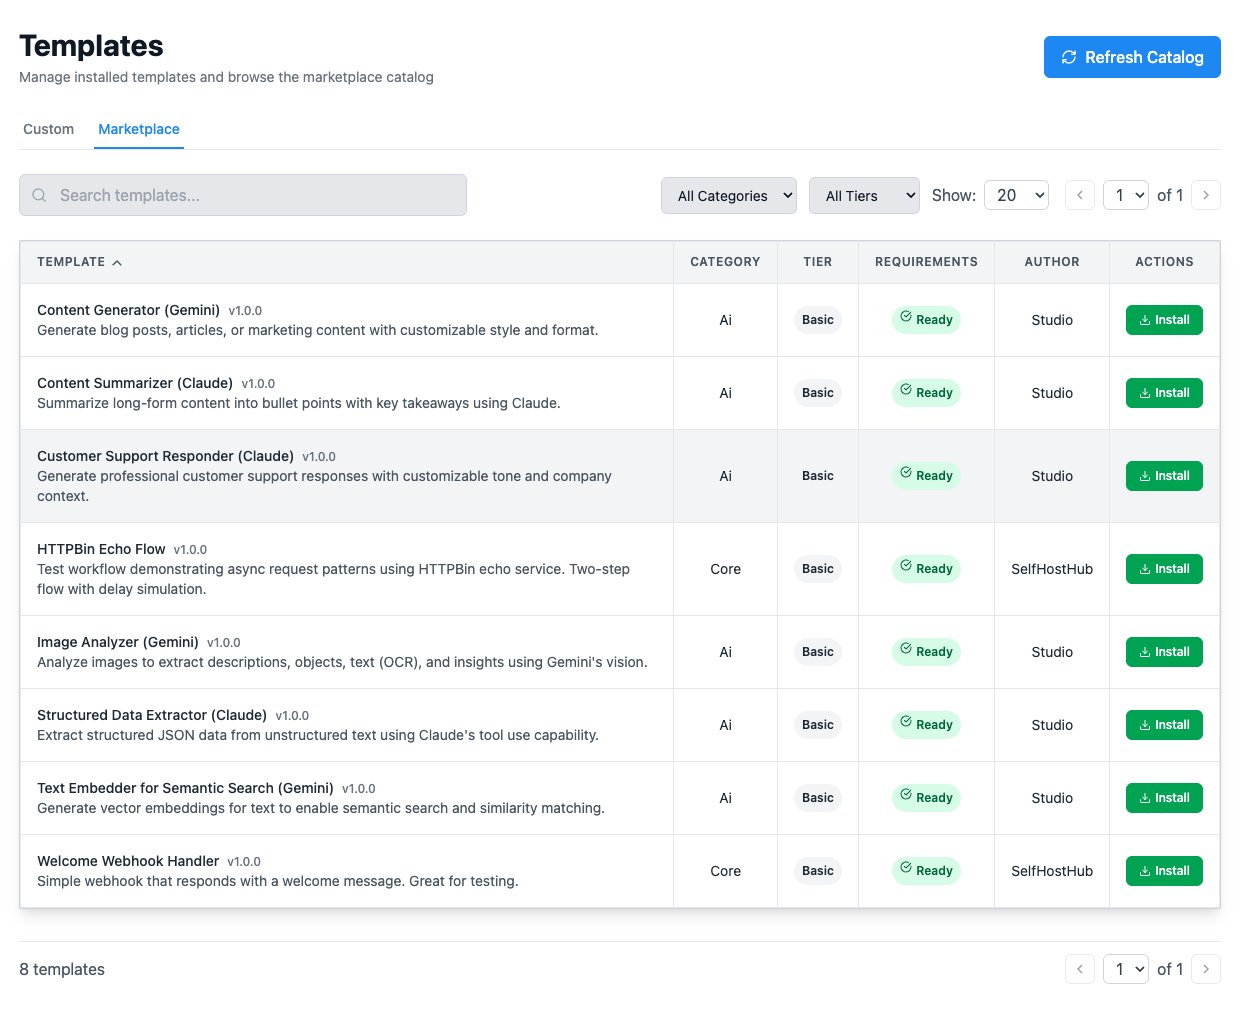Switch to the Custom tab
1244x1012 pixels.
pos(48,129)
